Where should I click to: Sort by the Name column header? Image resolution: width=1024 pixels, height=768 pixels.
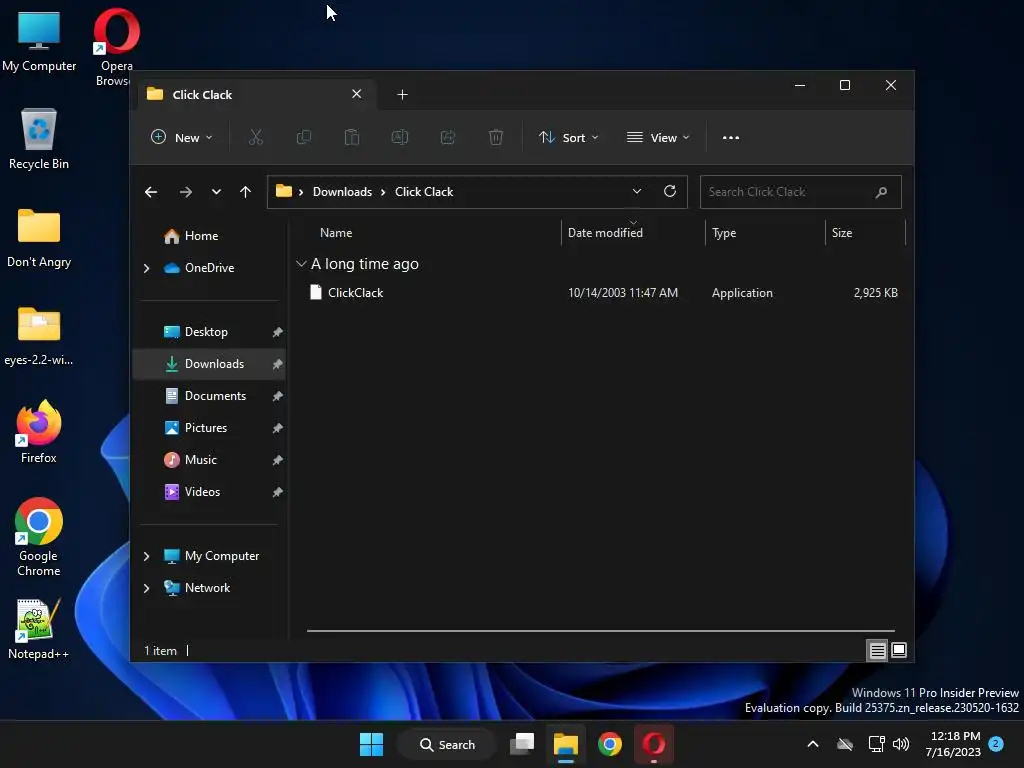point(336,233)
